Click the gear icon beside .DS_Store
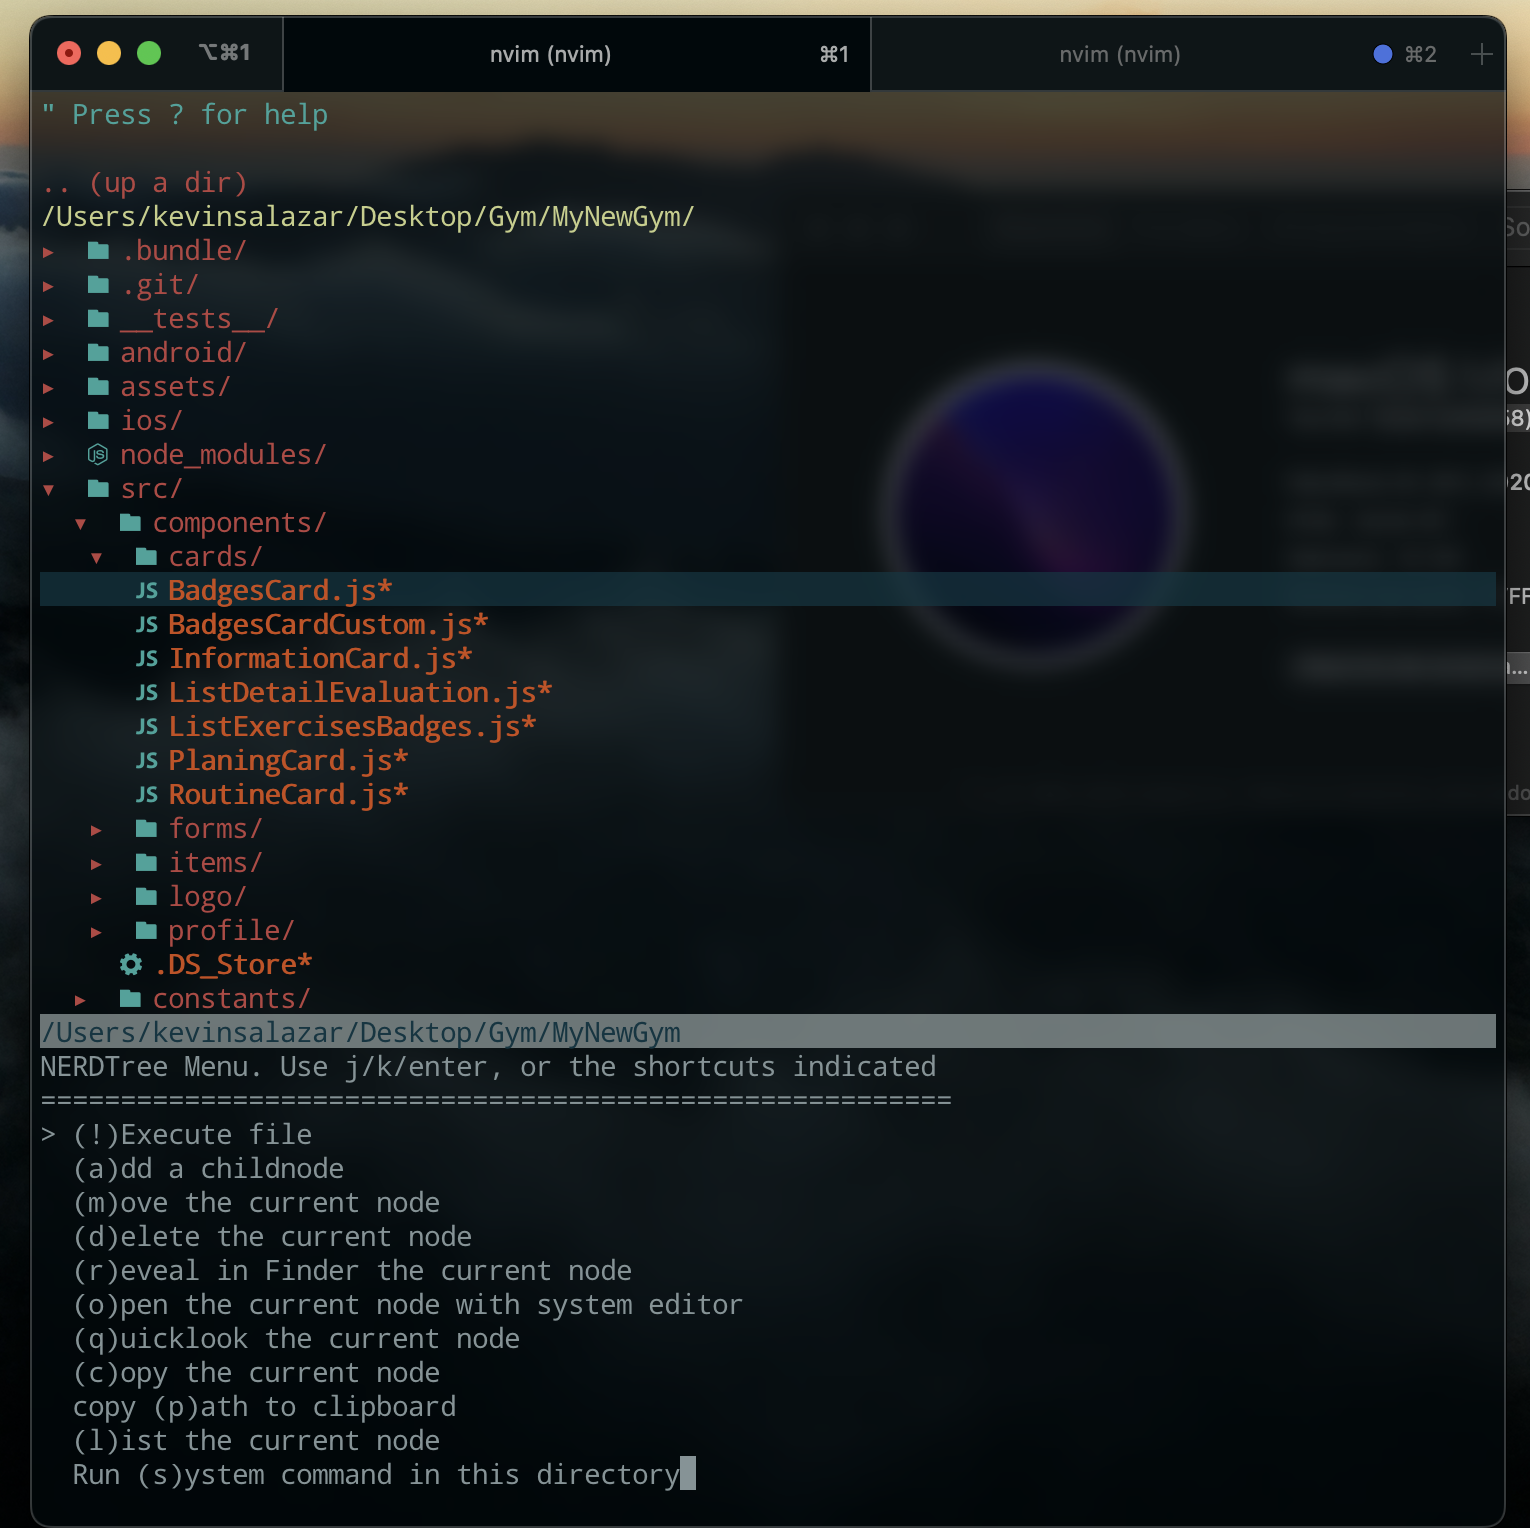This screenshot has height=1528, width=1530. (131, 965)
